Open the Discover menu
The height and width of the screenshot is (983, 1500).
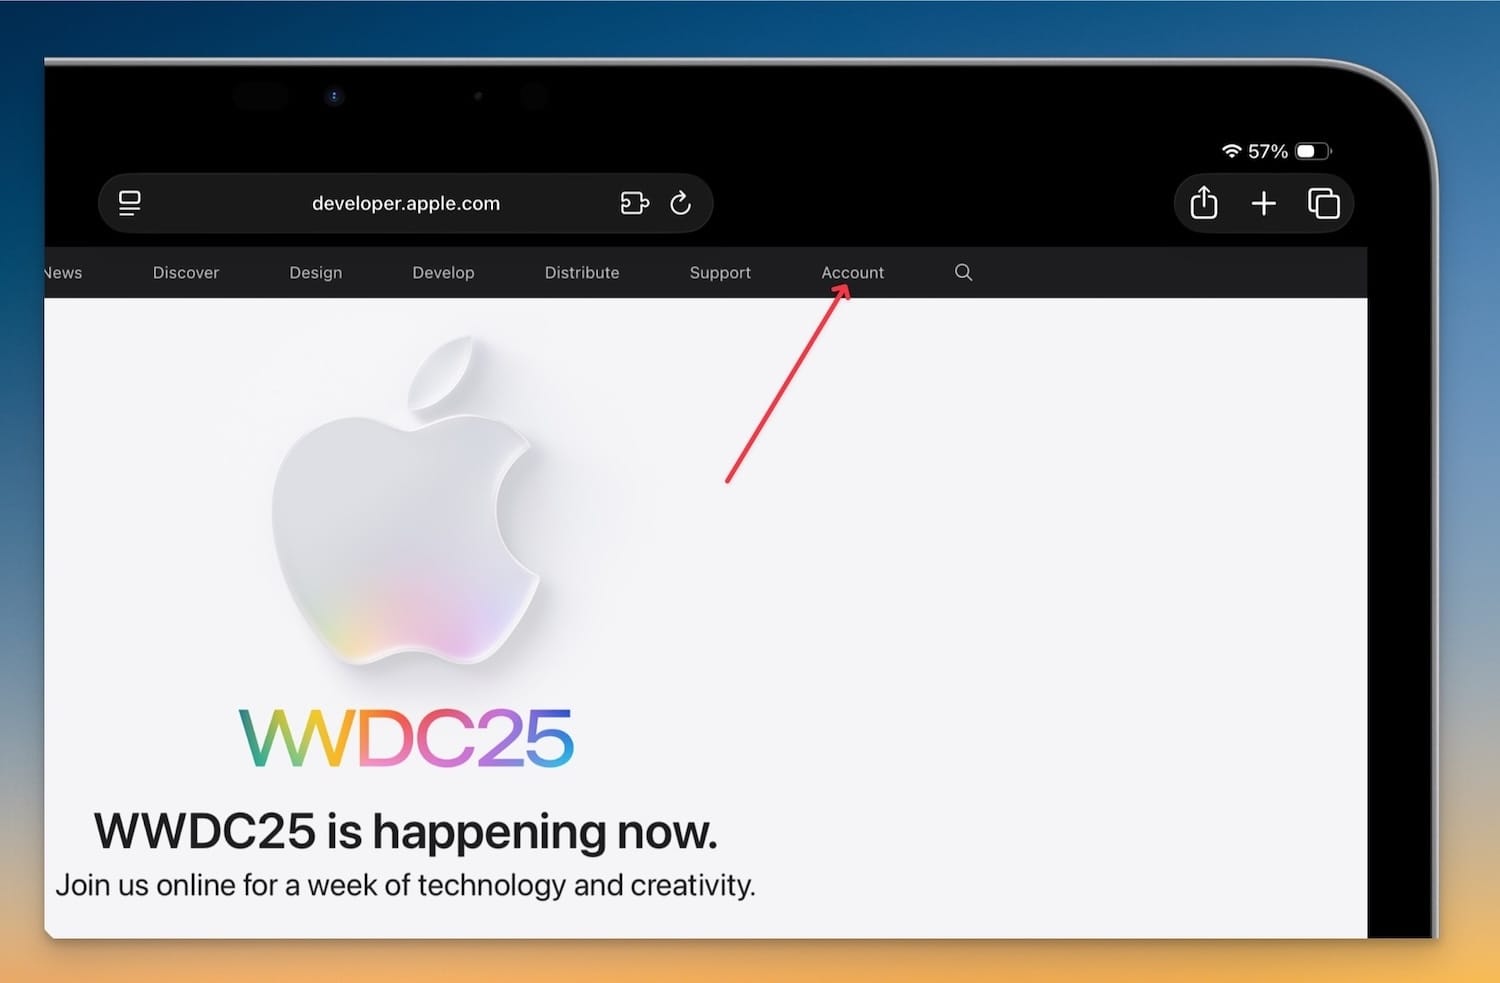pyautogui.click(x=186, y=272)
